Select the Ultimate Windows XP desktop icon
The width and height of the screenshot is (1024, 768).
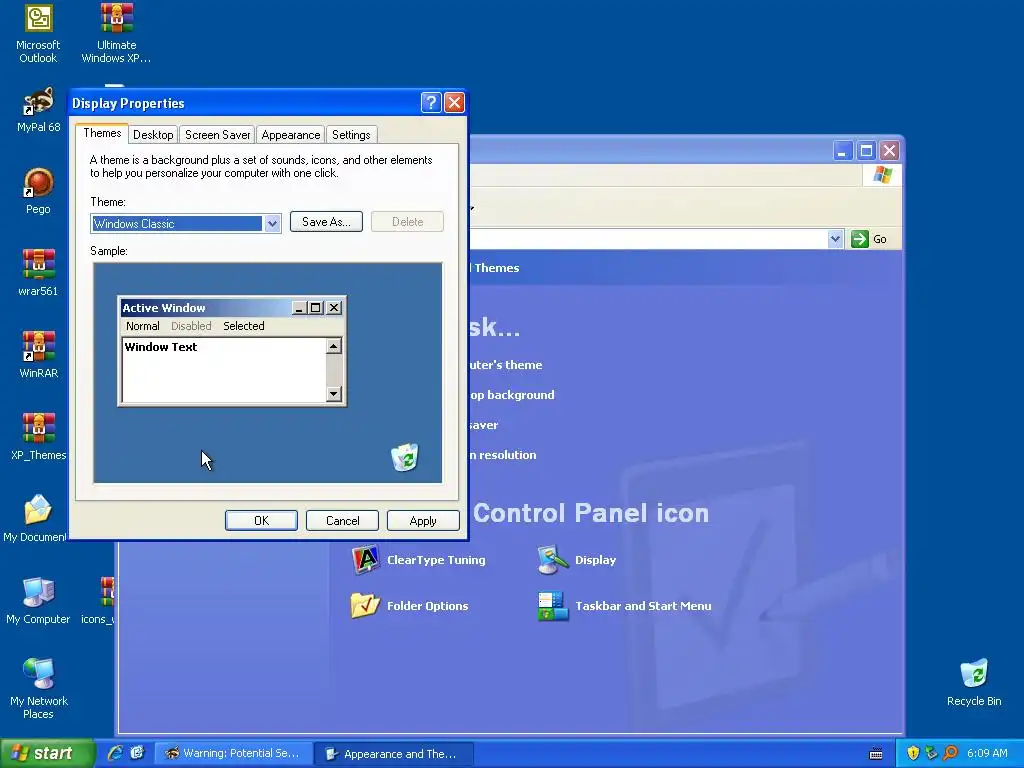tap(116, 34)
